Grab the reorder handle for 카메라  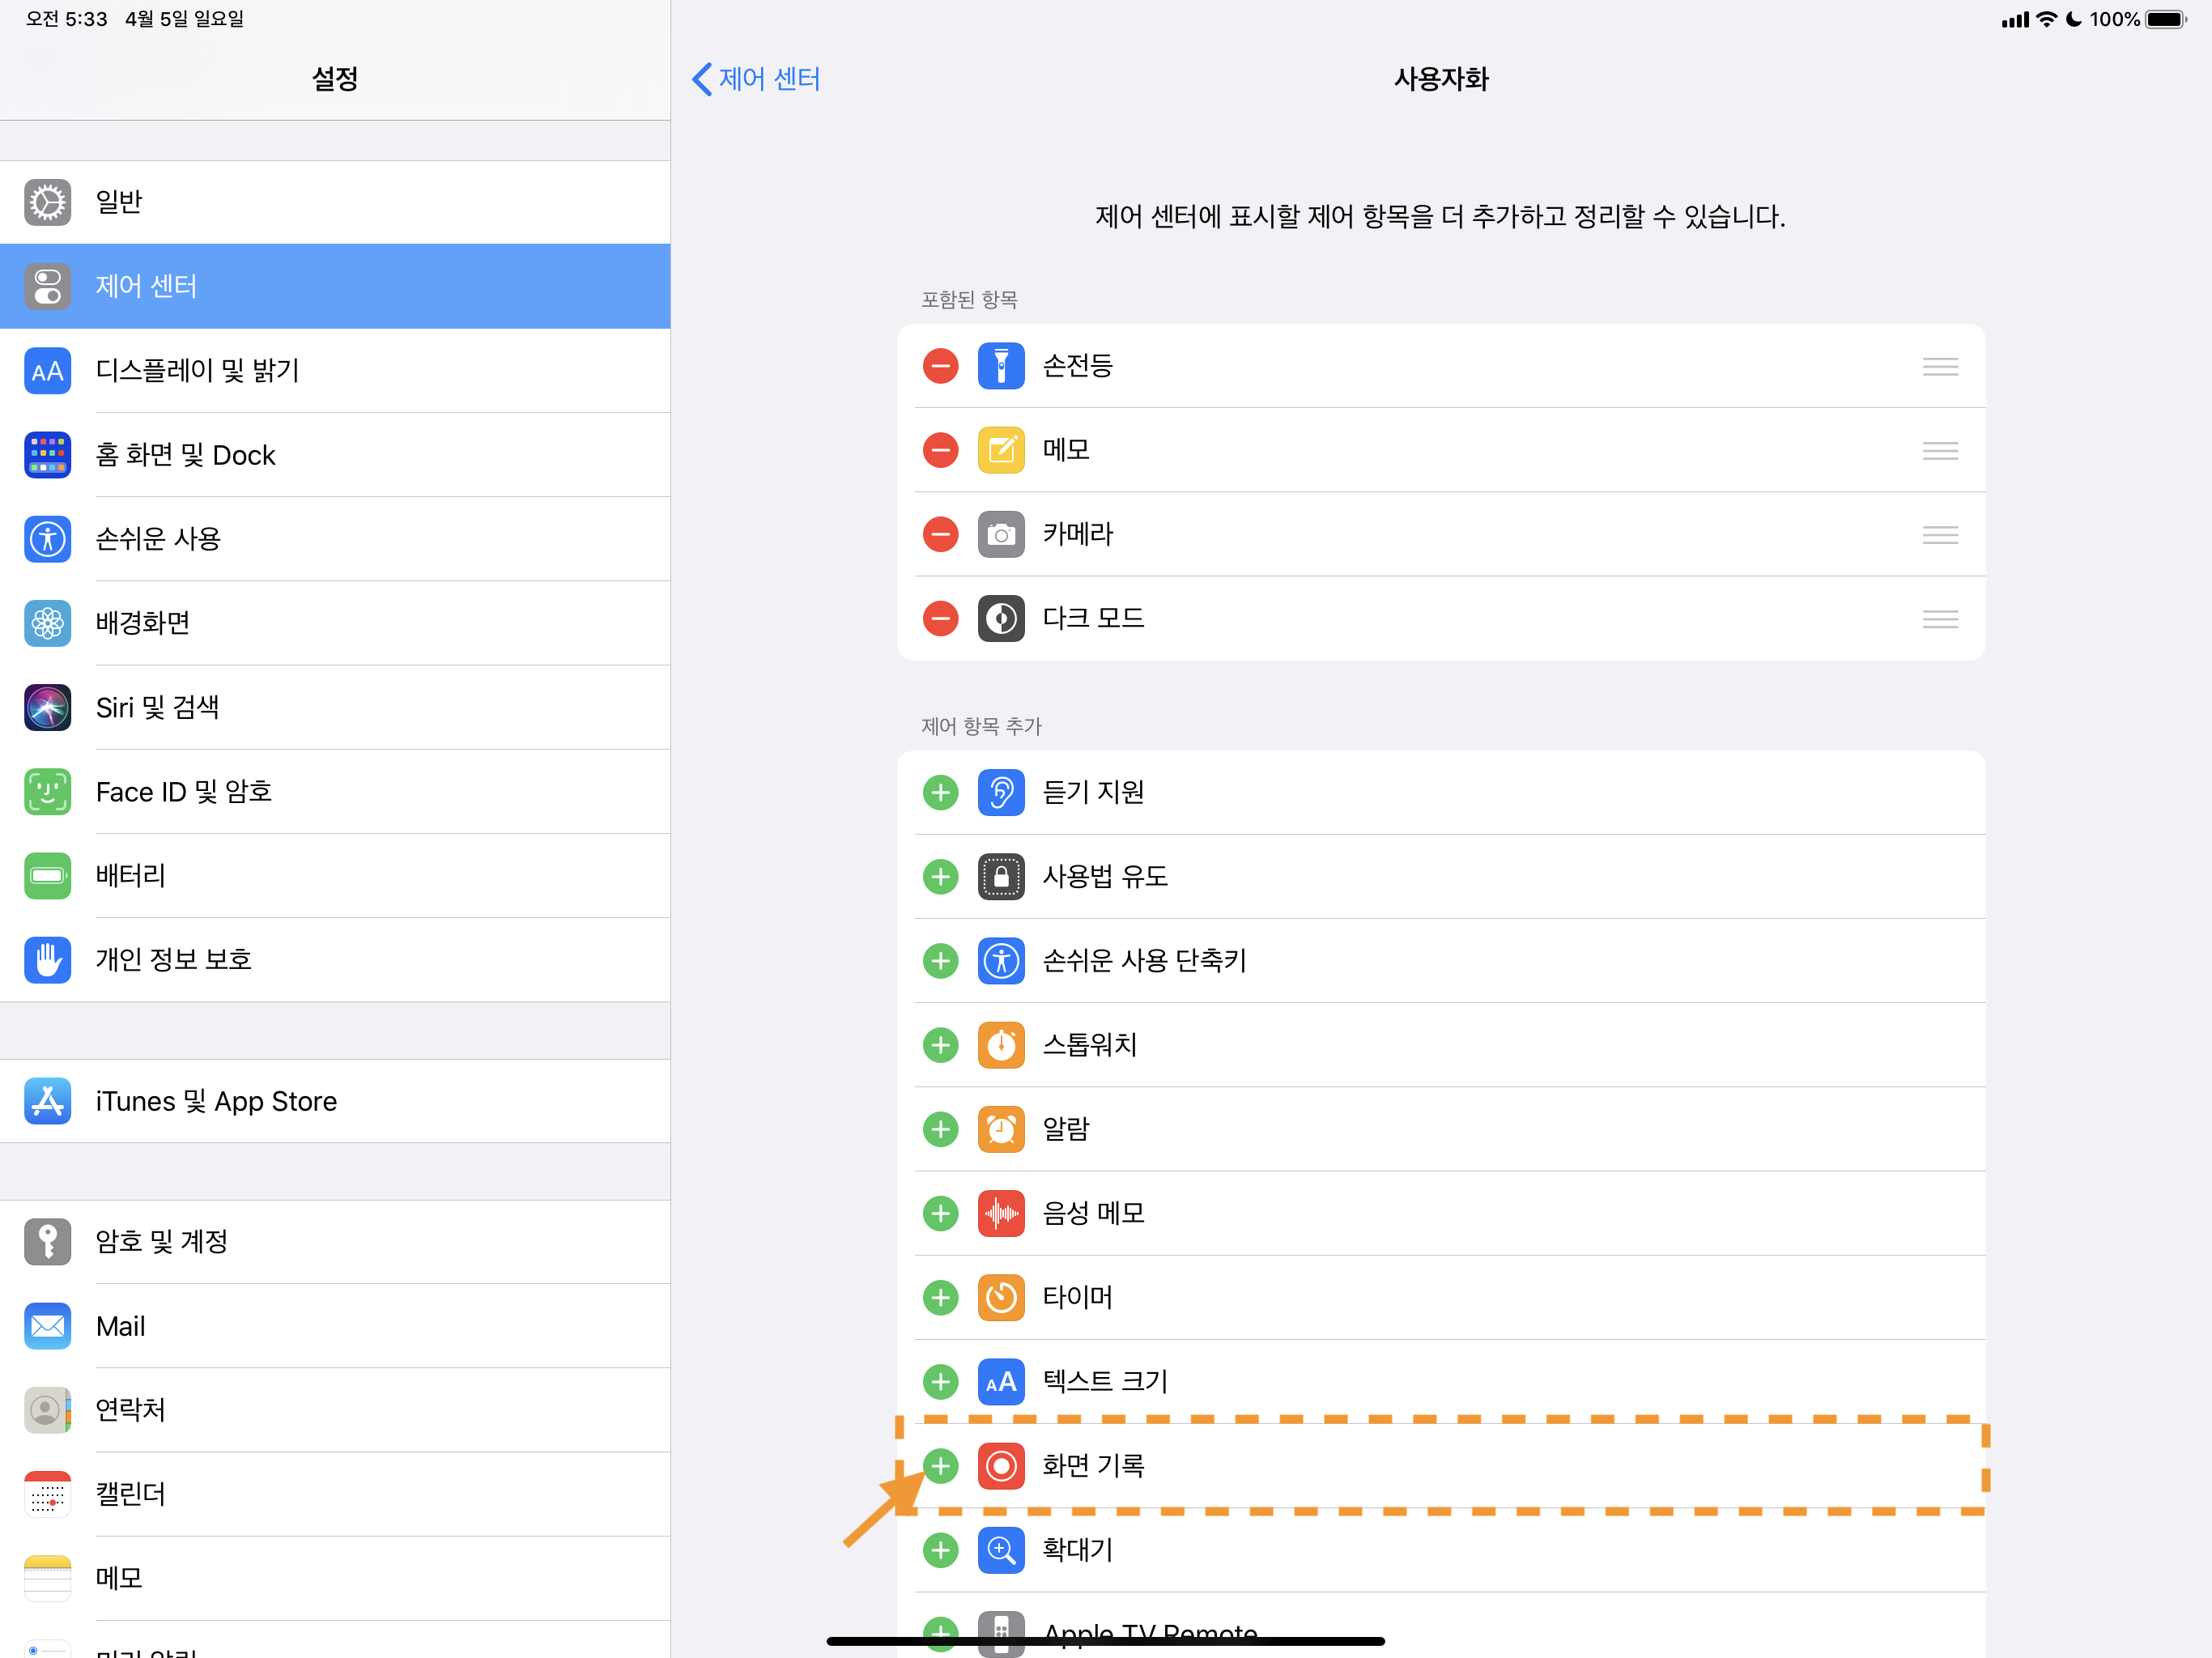click(1939, 535)
